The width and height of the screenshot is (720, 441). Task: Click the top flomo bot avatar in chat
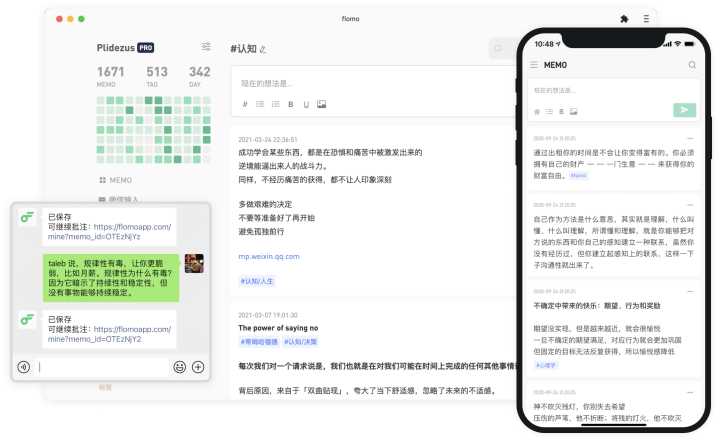coord(27,217)
